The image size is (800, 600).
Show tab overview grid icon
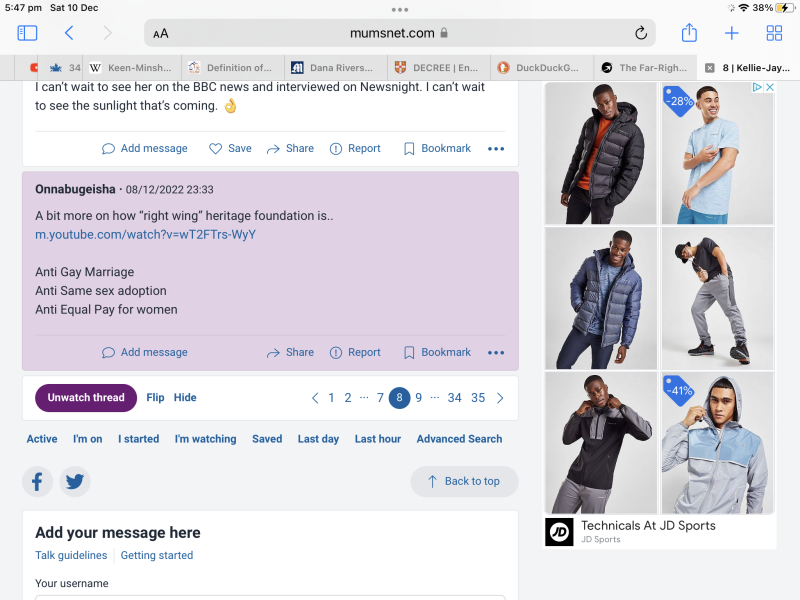coord(774,33)
